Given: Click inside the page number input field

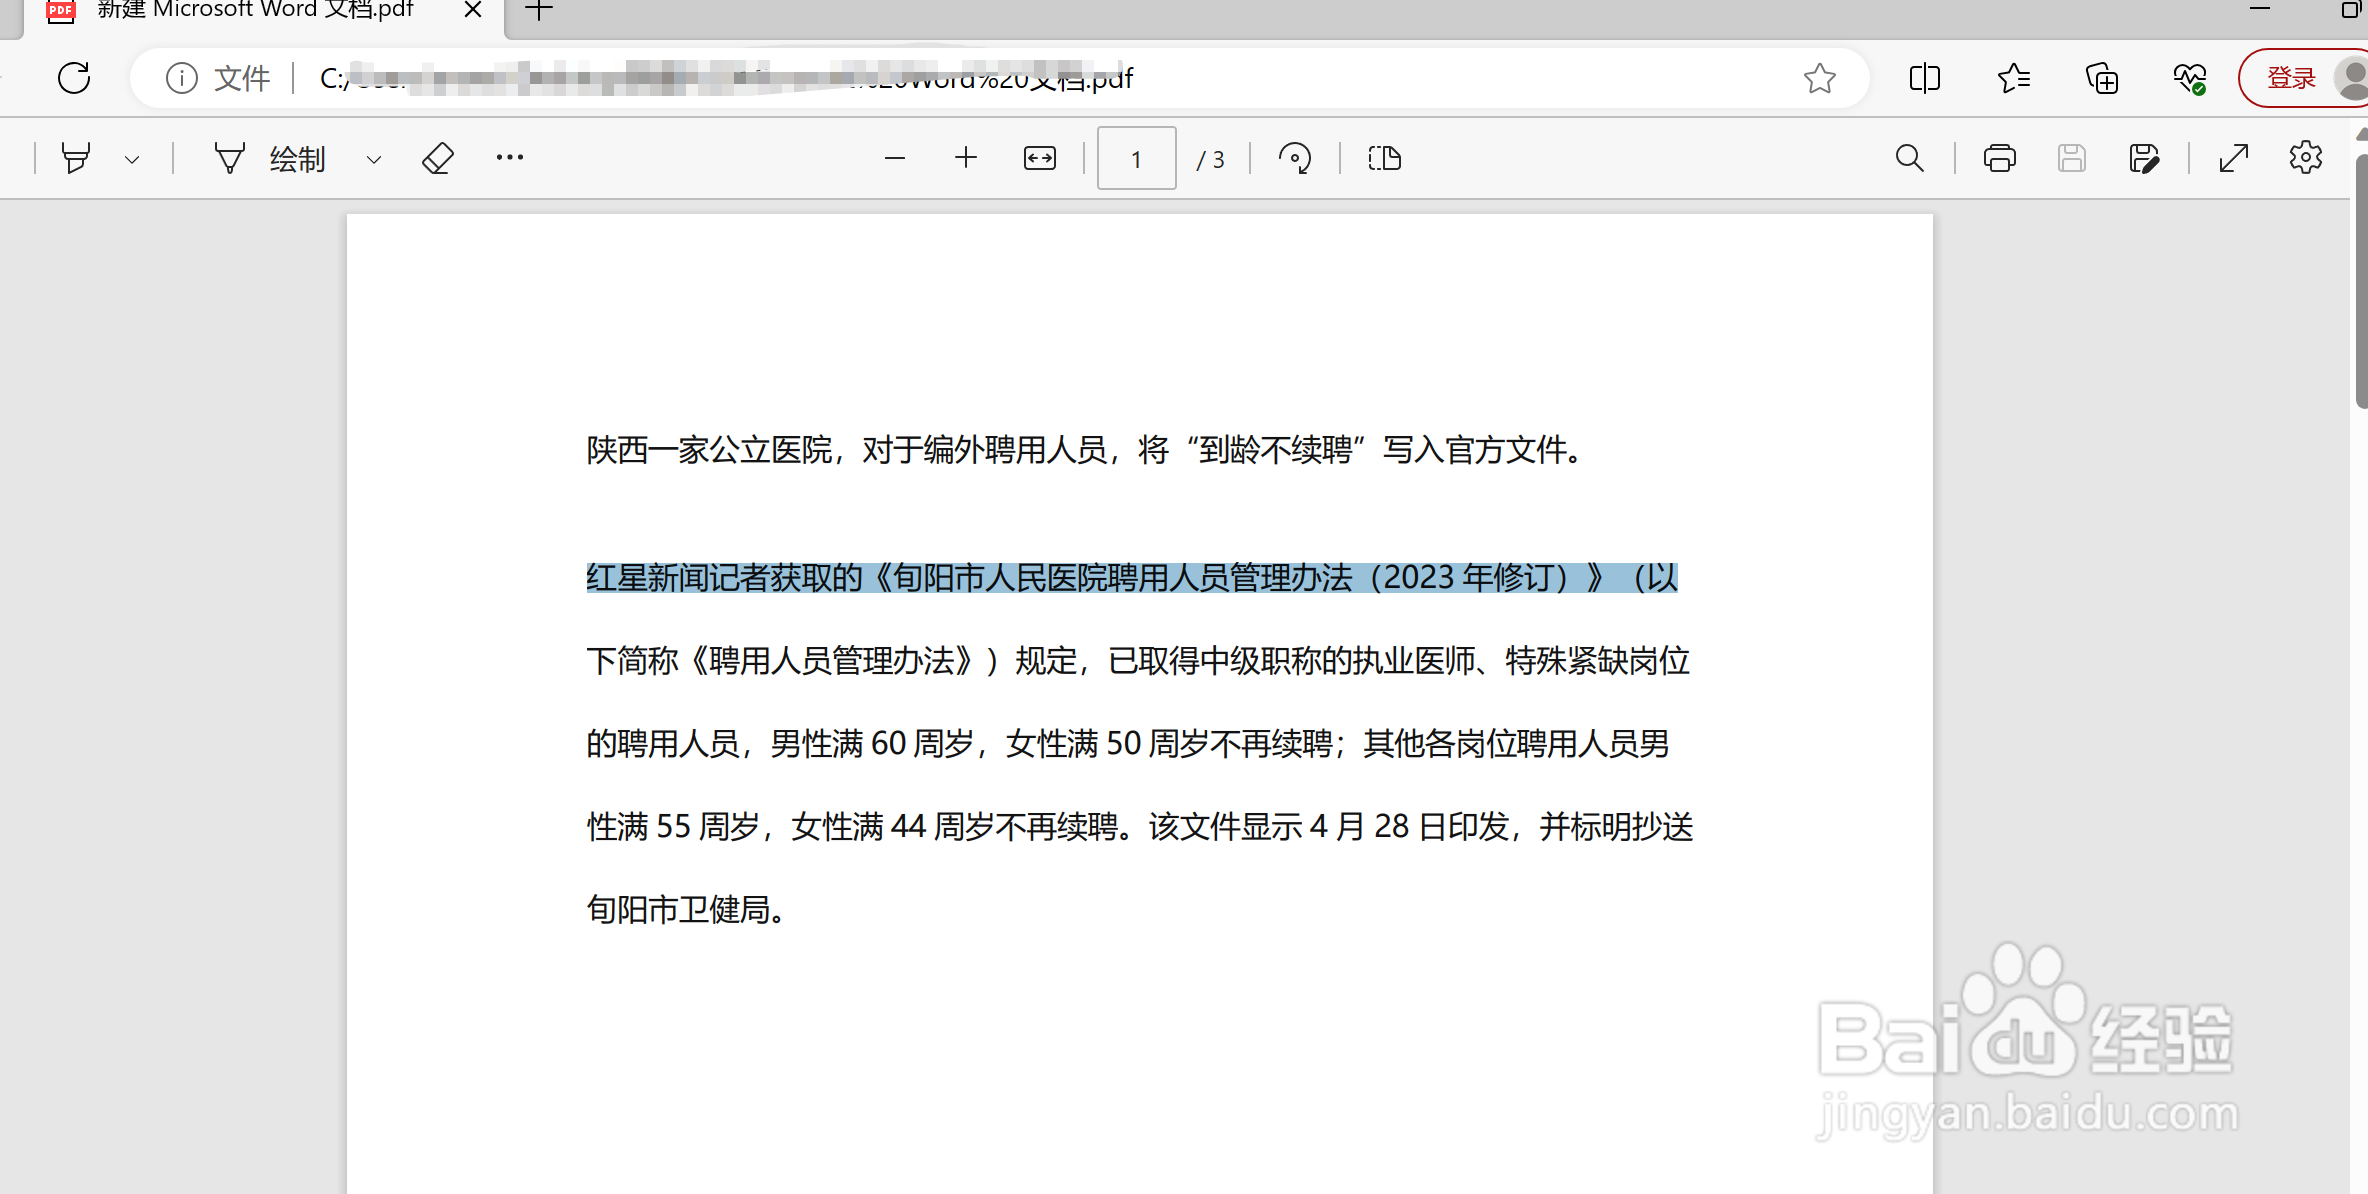Looking at the screenshot, I should pyautogui.click(x=1136, y=158).
